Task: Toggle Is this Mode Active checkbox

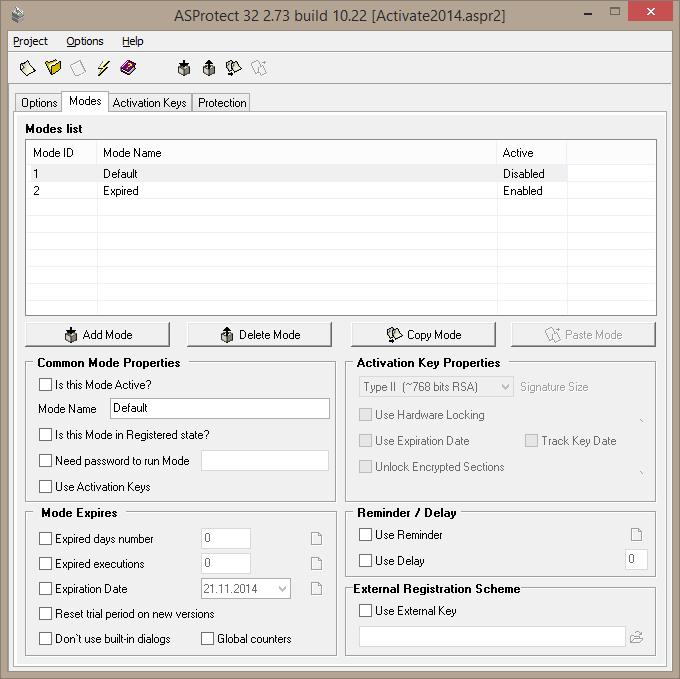Action: (x=45, y=385)
